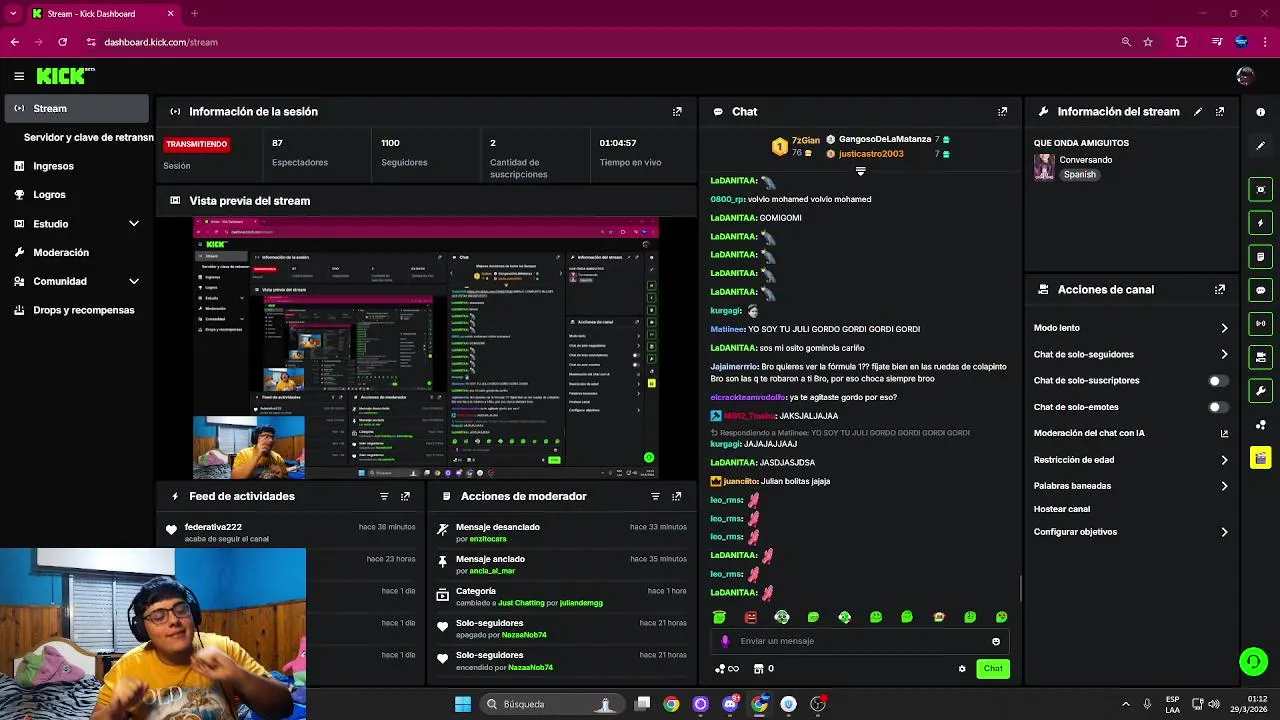The image size is (1280, 720).
Task: Open chat settings gear icon
Action: point(962,669)
